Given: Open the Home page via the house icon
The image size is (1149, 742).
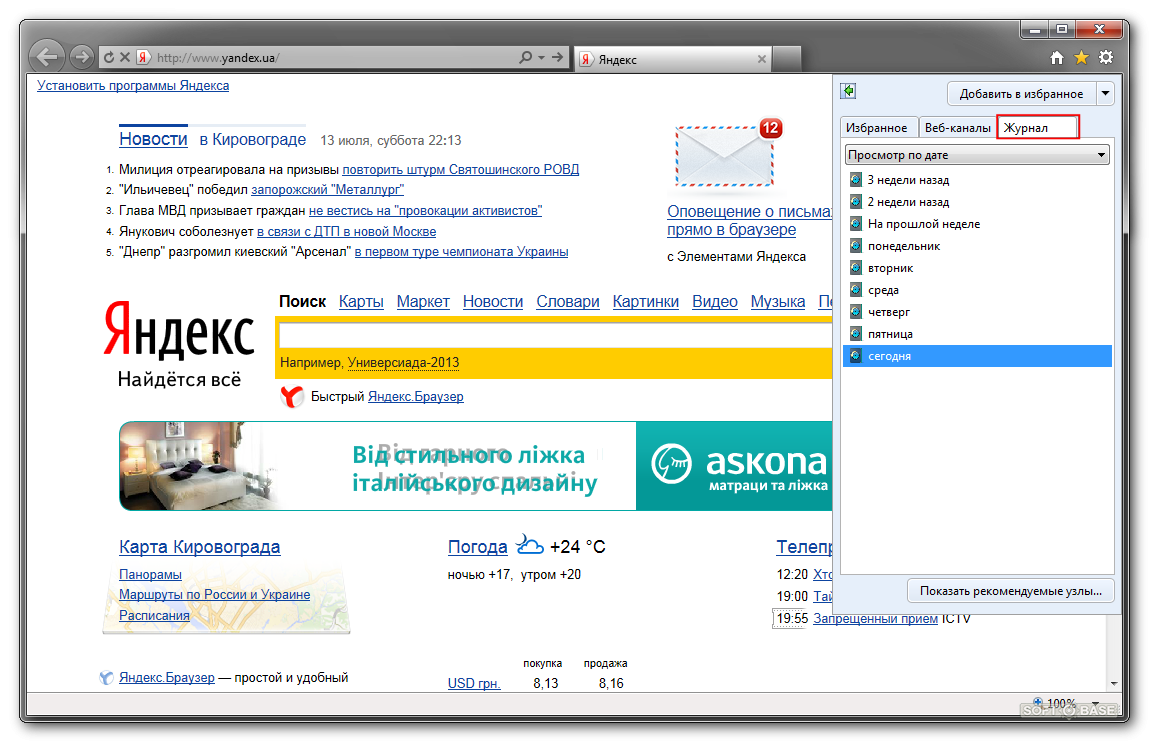Looking at the screenshot, I should coord(1057,58).
